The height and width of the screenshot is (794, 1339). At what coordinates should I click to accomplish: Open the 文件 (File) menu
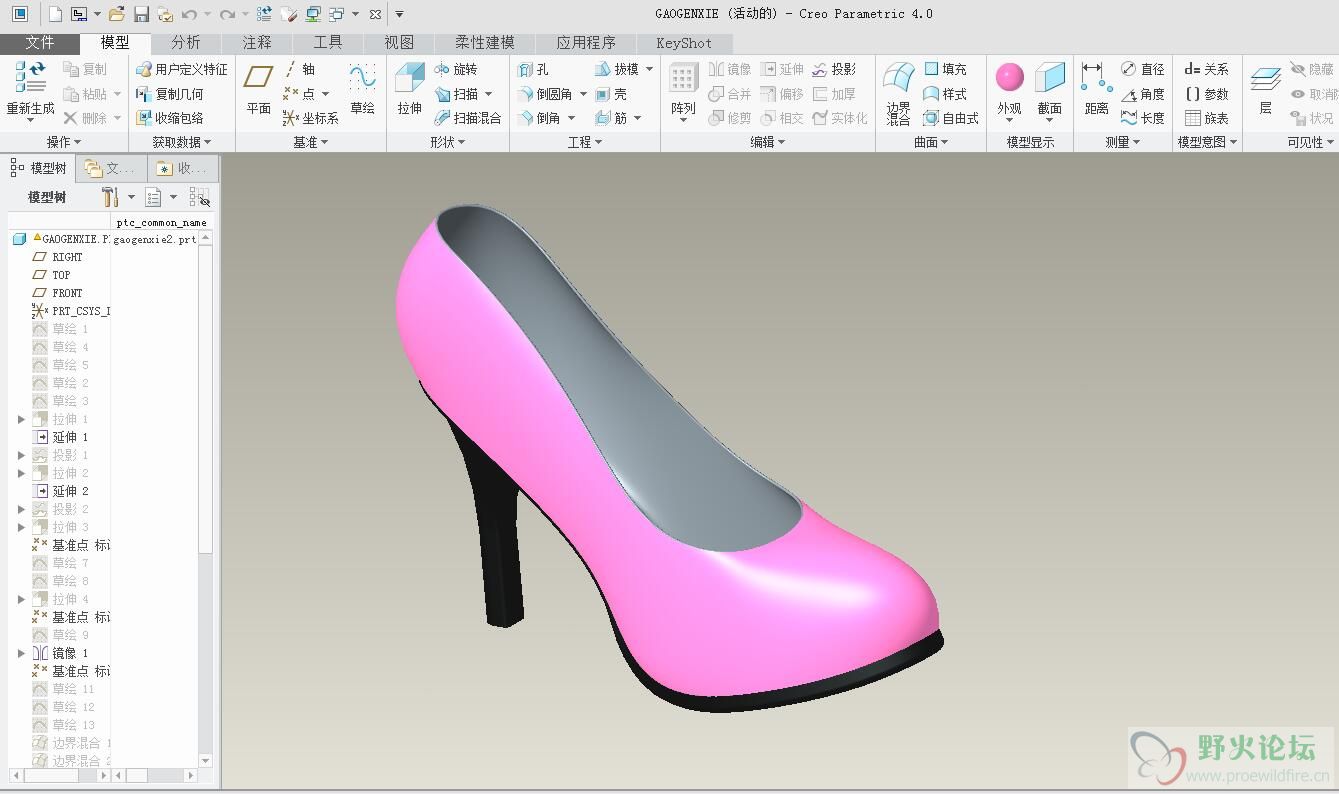coord(40,43)
